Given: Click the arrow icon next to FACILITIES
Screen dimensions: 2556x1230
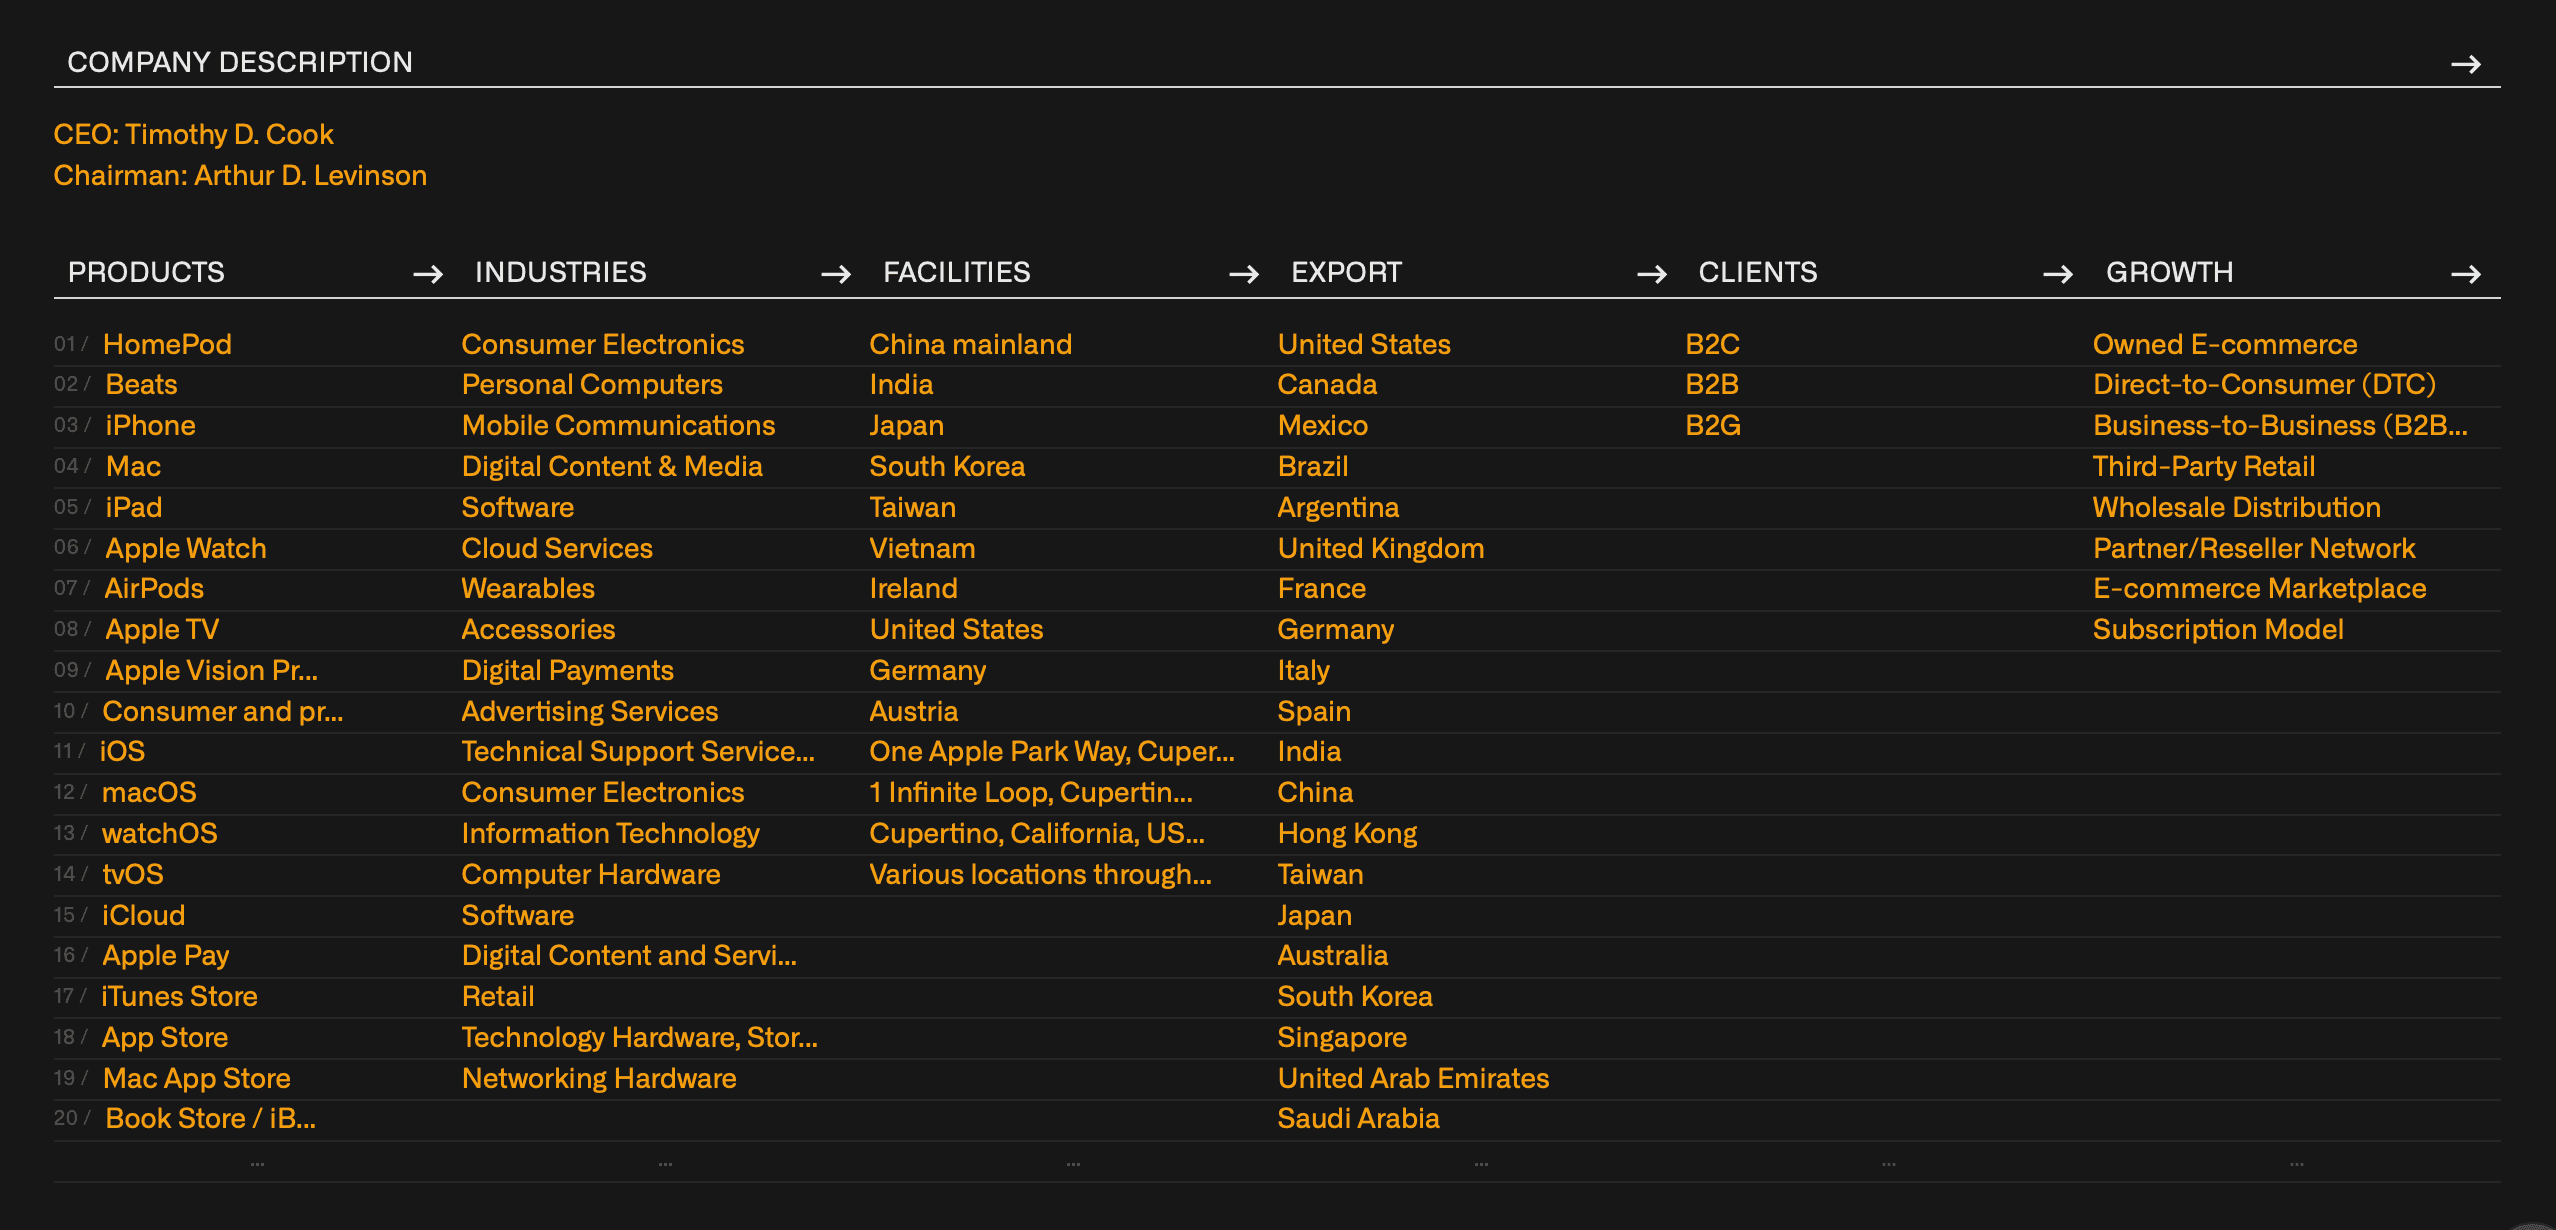Looking at the screenshot, I should click(1245, 272).
